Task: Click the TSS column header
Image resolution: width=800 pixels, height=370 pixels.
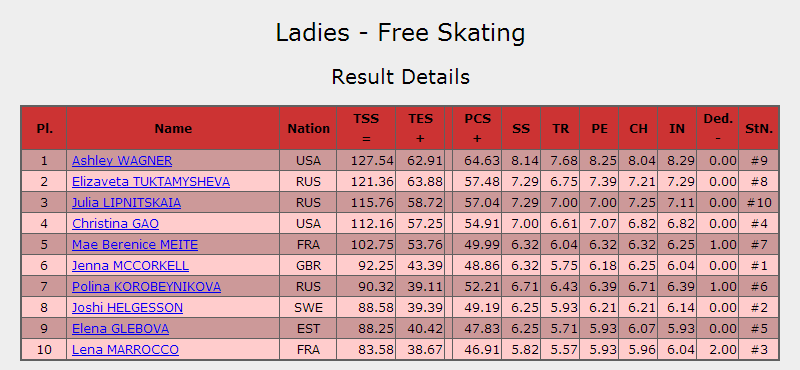Action: click(366, 128)
